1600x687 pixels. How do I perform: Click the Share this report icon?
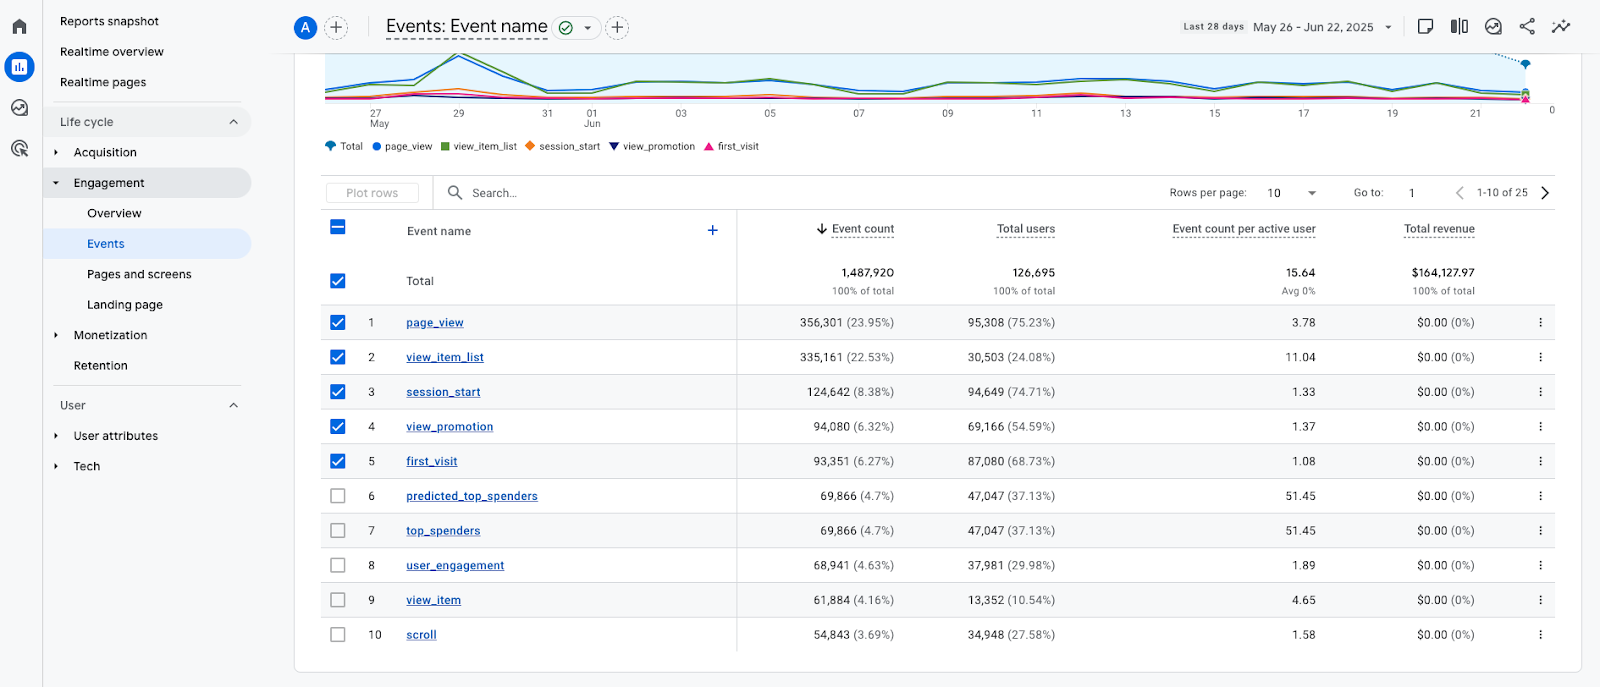pyautogui.click(x=1527, y=27)
